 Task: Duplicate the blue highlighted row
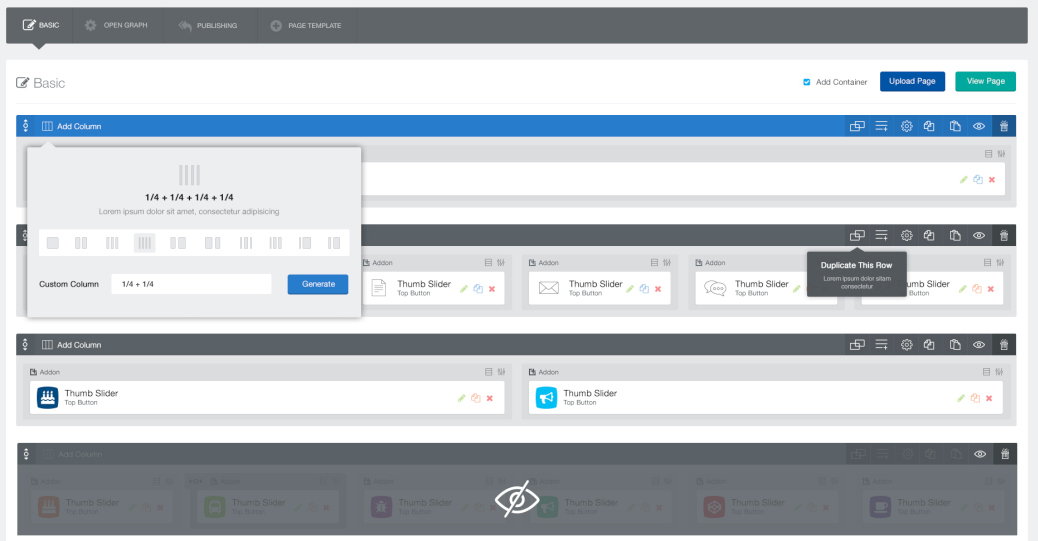[857, 126]
